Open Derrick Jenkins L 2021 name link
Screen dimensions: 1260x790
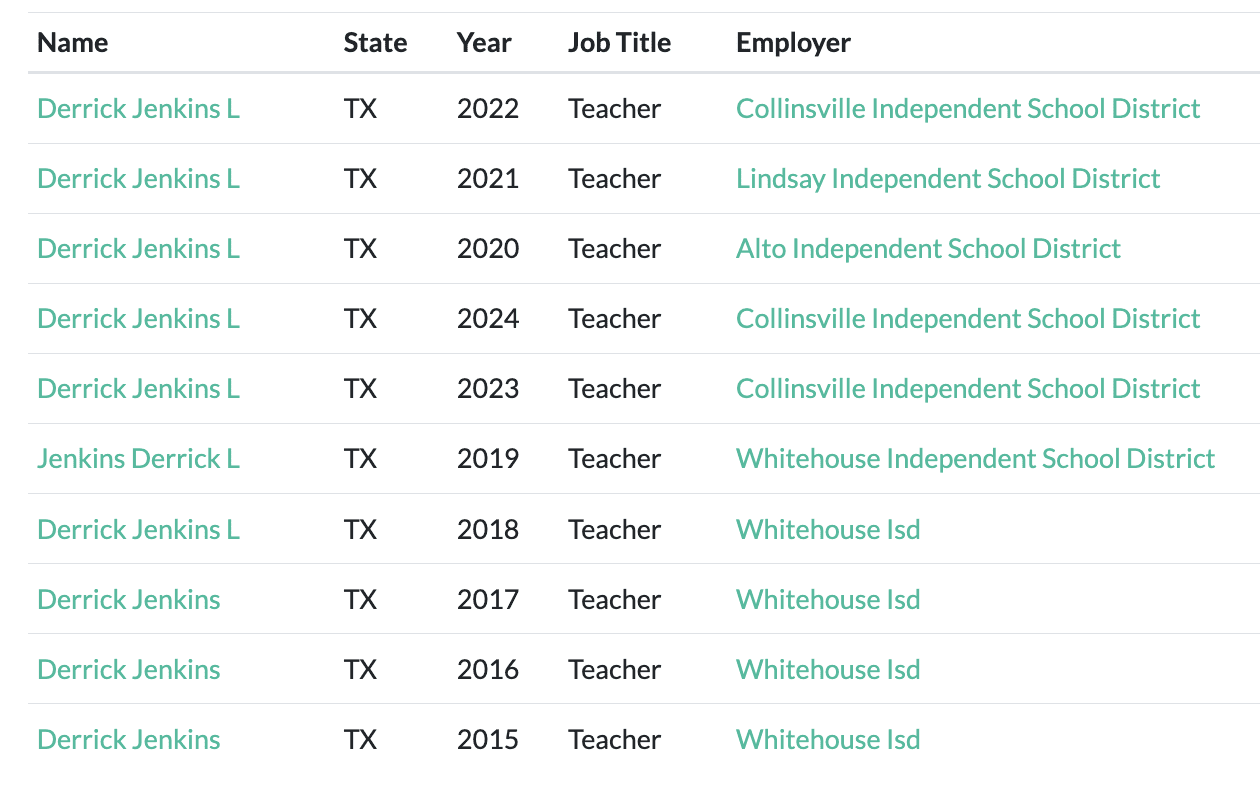[x=138, y=178]
